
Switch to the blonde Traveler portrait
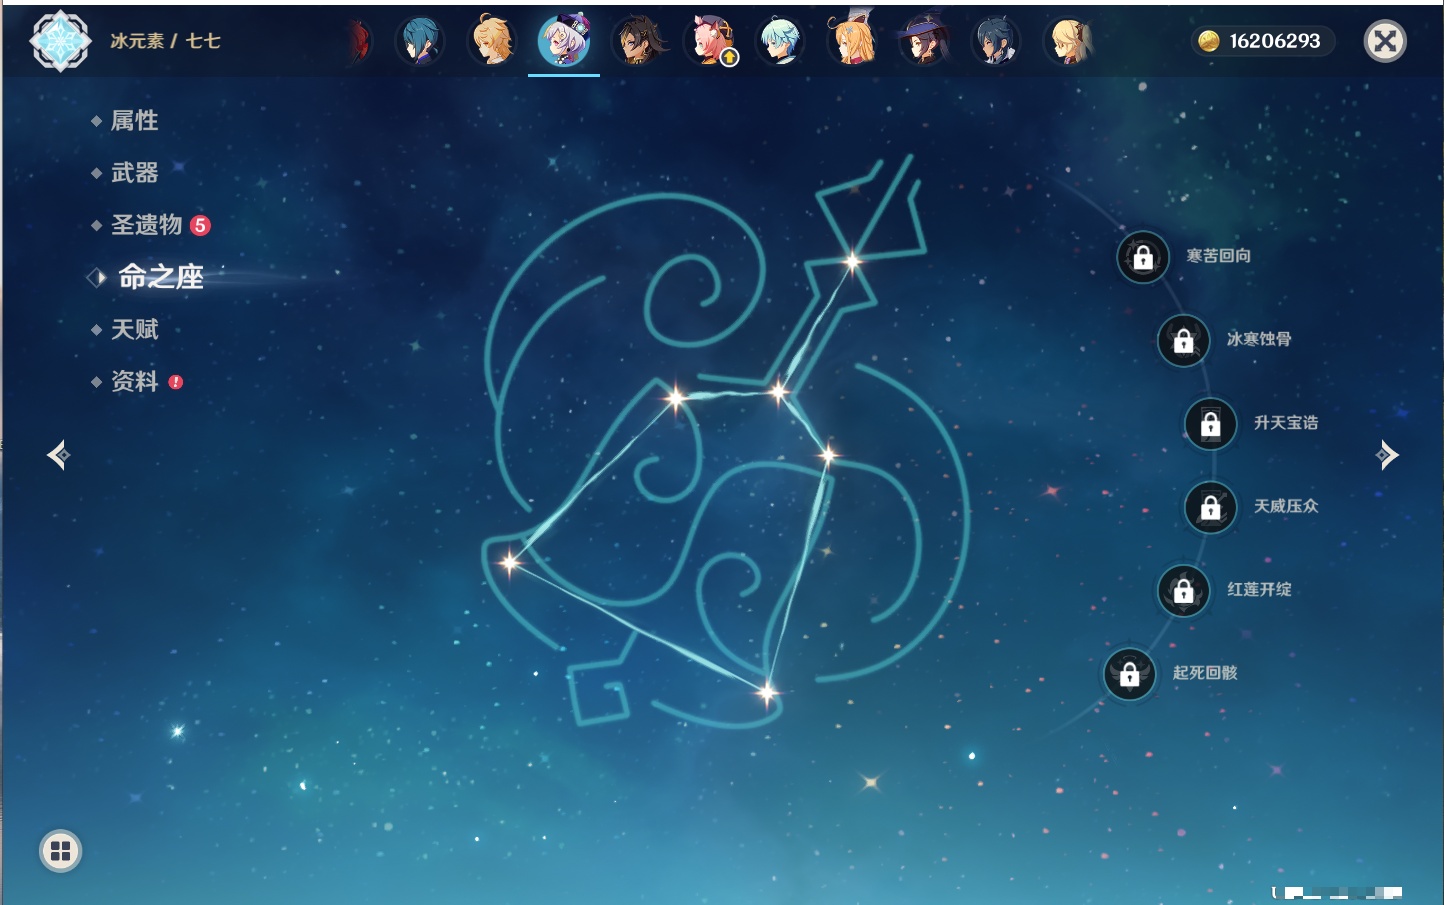coord(492,42)
